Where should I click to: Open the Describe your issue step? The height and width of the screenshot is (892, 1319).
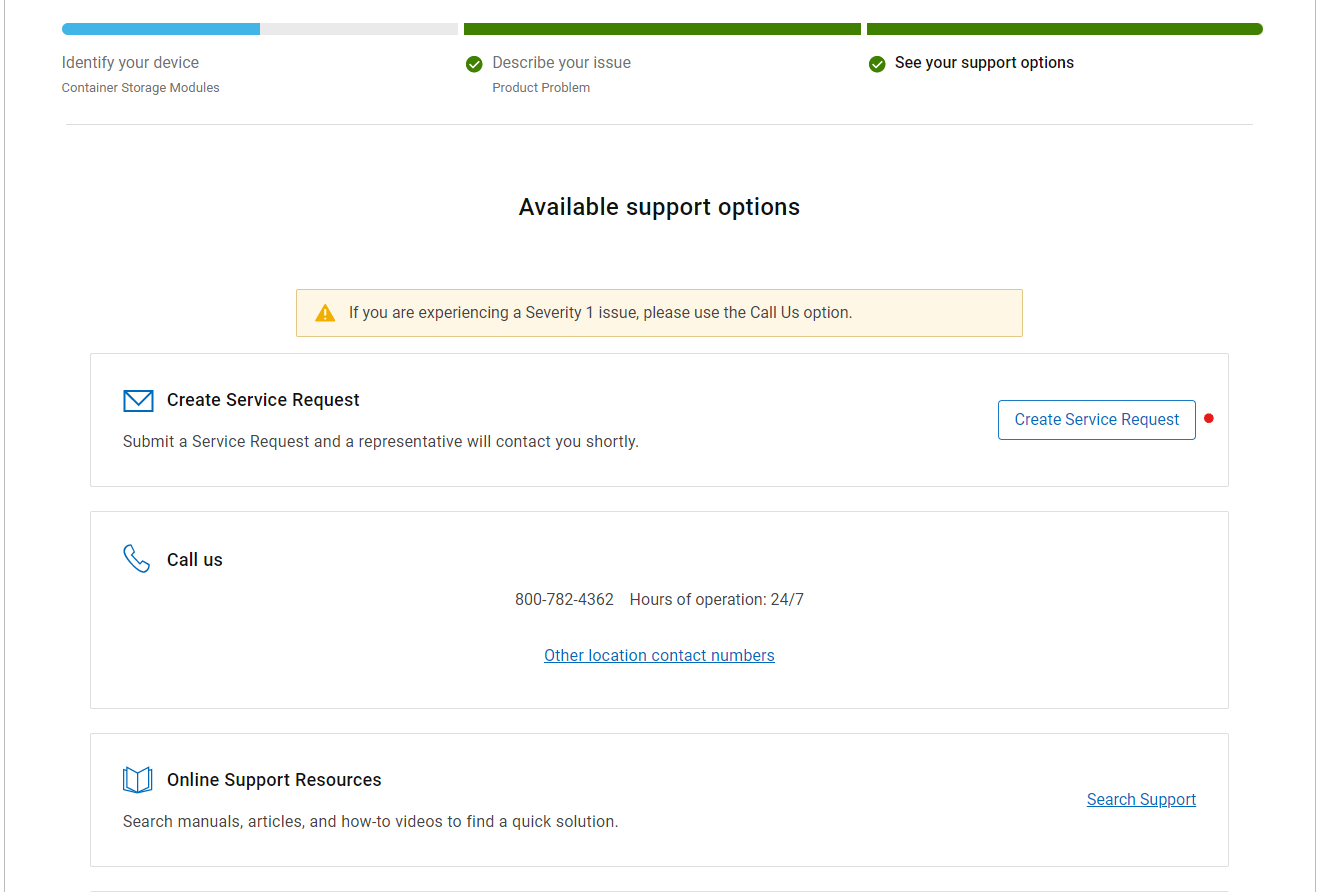[560, 62]
